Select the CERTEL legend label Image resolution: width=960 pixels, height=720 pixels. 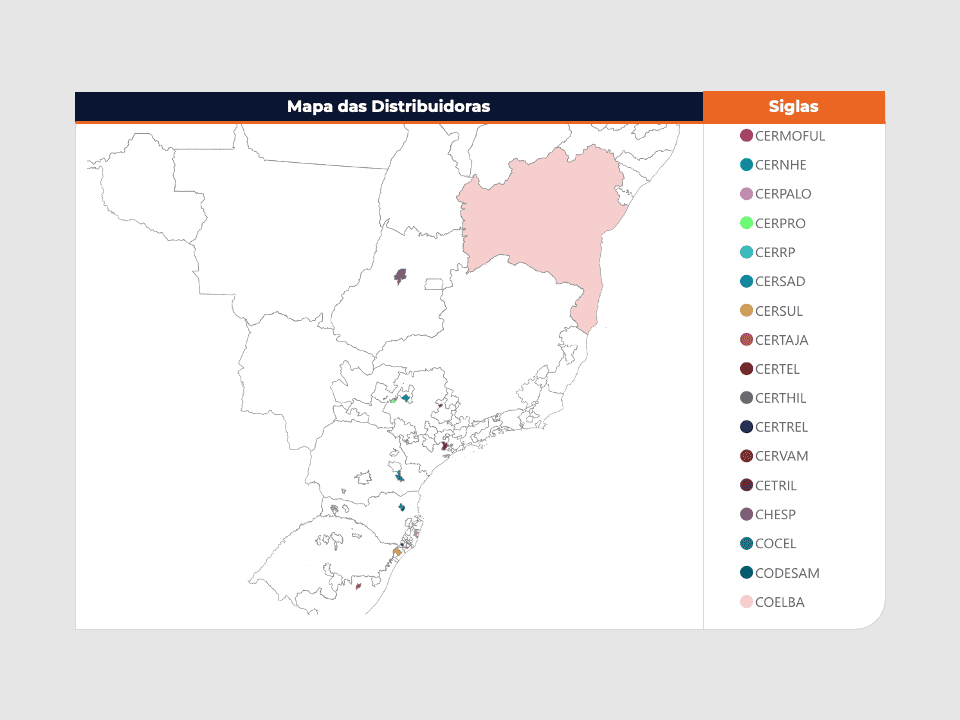tap(778, 369)
